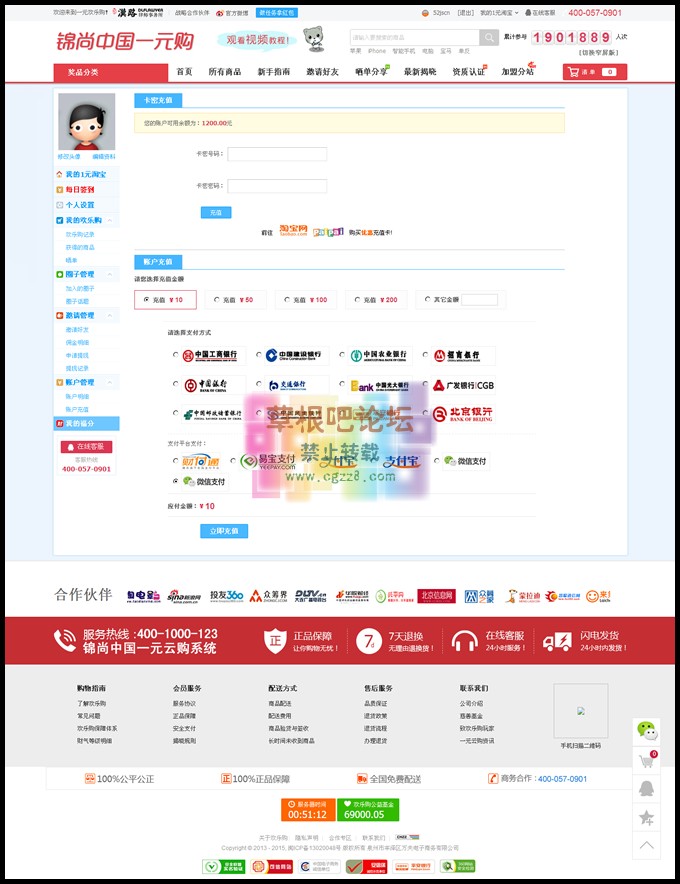Click the 个人设置 icon in sidebar

point(59,205)
